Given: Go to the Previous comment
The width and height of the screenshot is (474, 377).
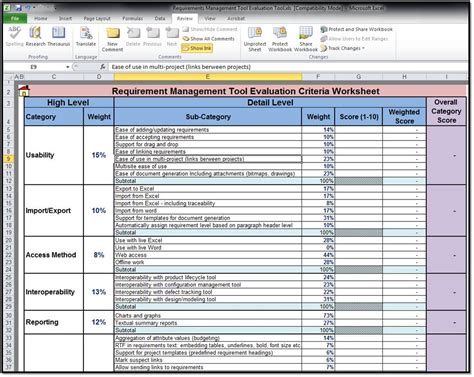Looking at the screenshot, I should [x=152, y=36].
